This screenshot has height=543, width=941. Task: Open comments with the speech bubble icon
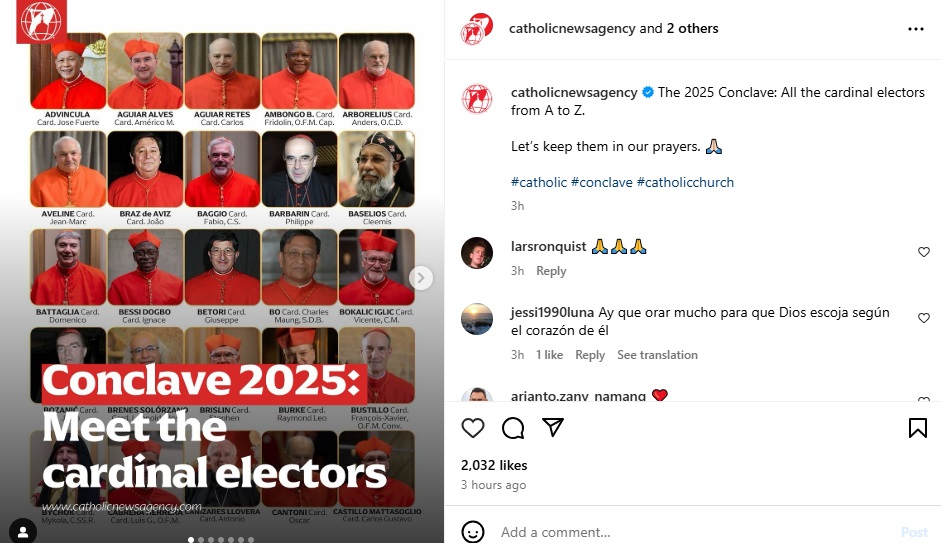[513, 428]
